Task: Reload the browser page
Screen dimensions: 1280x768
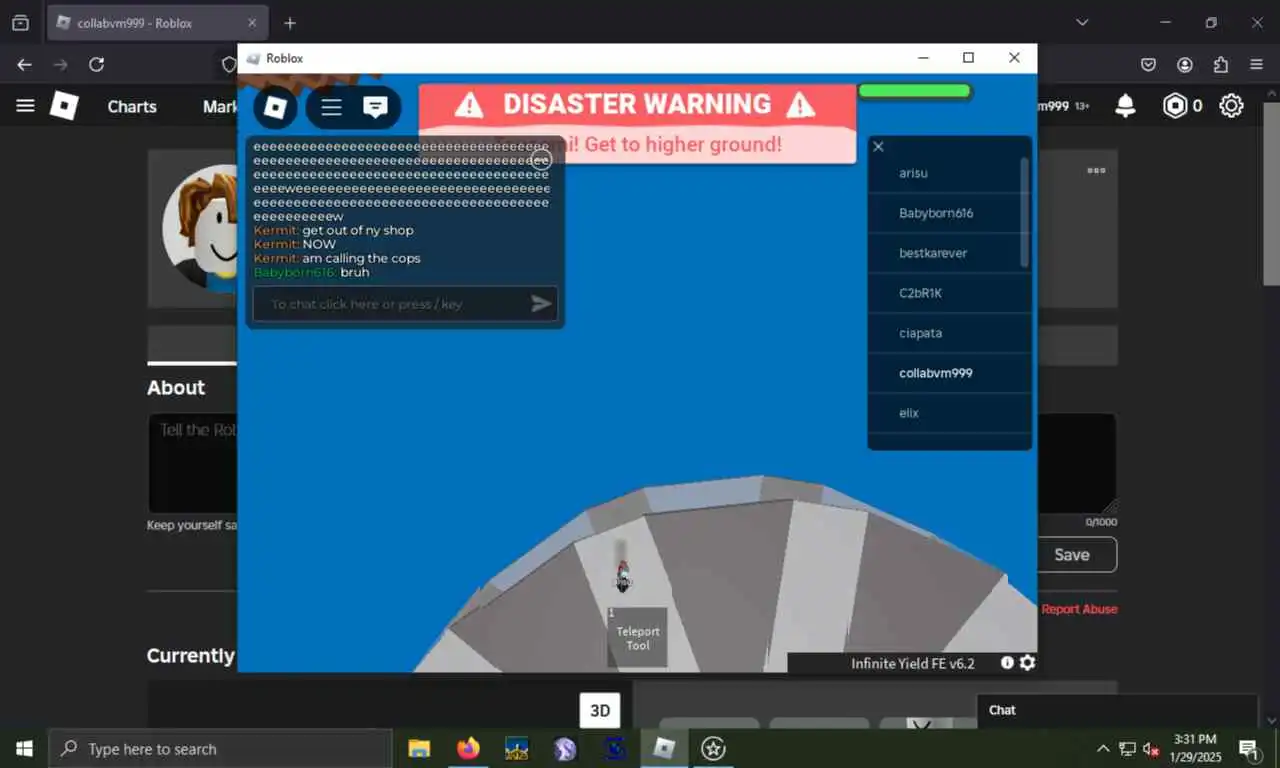Action: pos(96,64)
